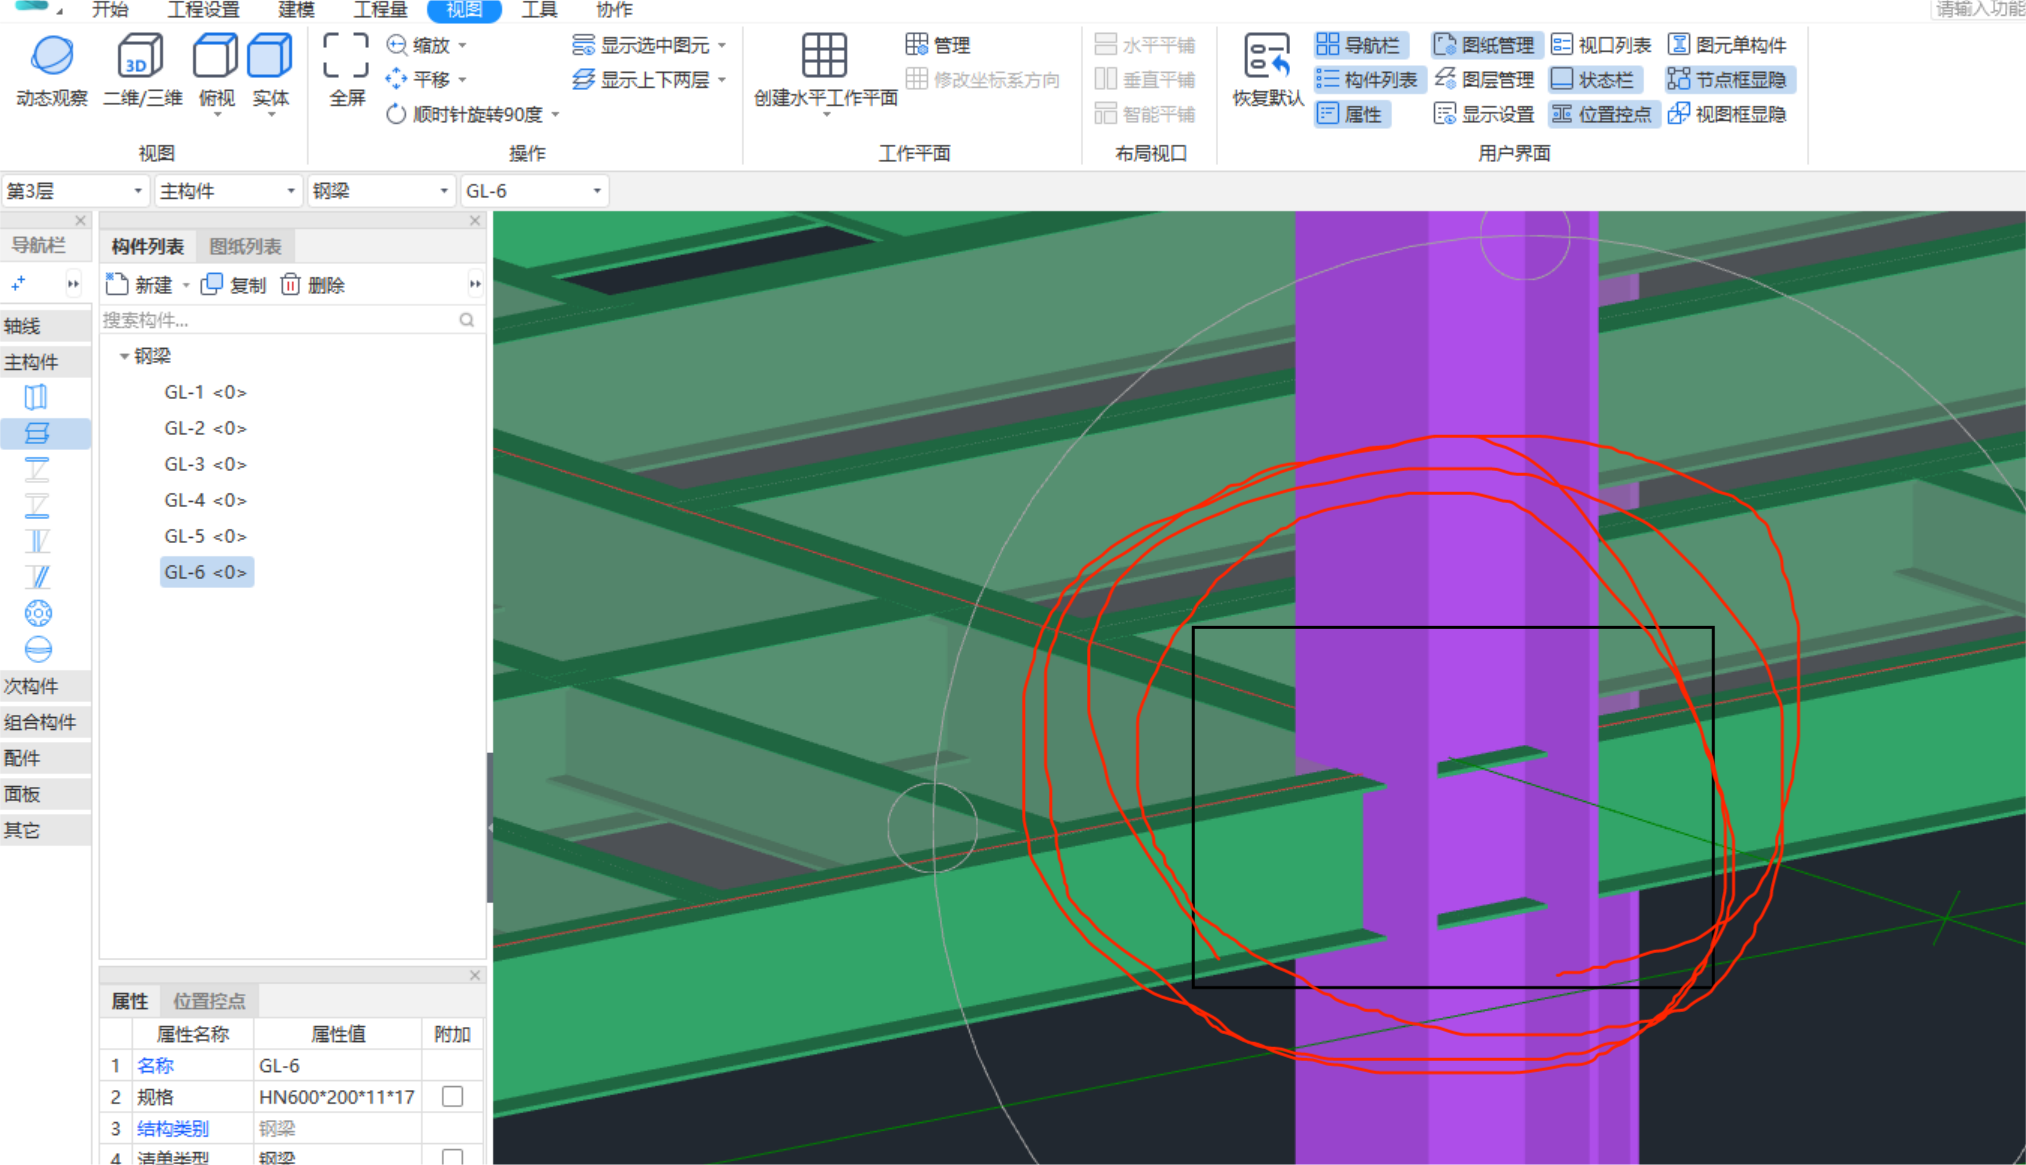The image size is (2026, 1165).
Task: Open the 主构件 category dropdown
Action: tap(228, 191)
